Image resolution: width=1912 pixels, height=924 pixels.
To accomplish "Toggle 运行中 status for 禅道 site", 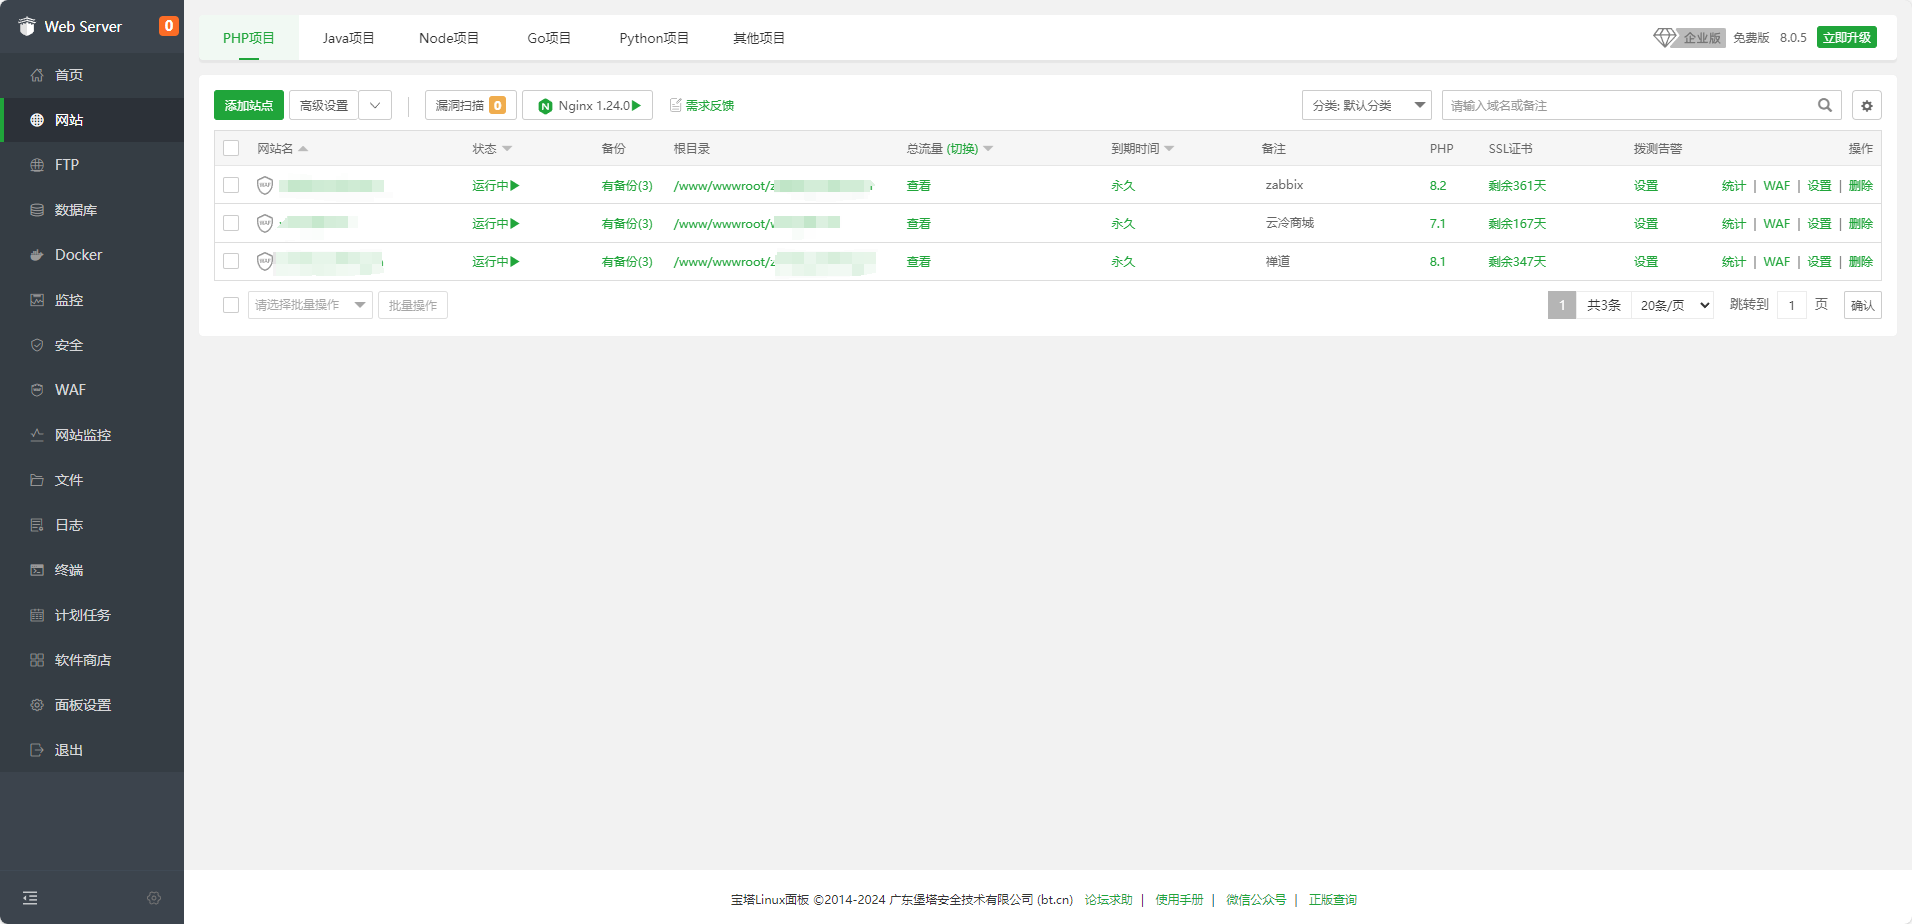I will tap(496, 262).
